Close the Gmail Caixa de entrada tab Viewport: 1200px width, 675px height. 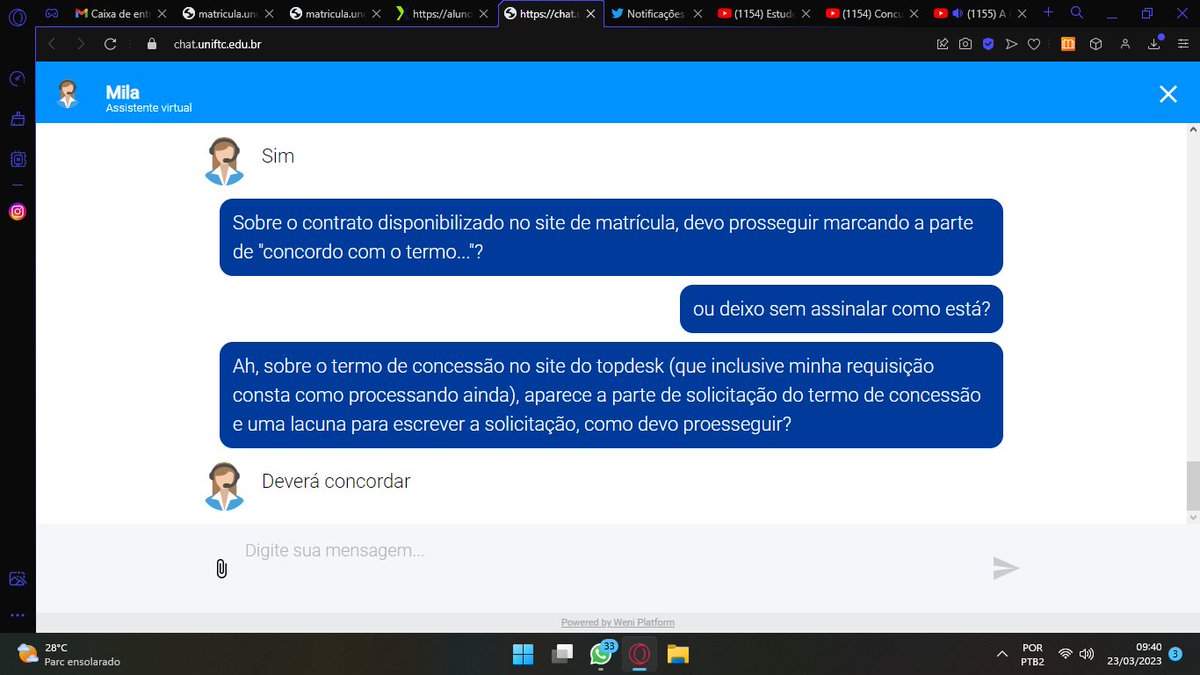[x=161, y=14]
